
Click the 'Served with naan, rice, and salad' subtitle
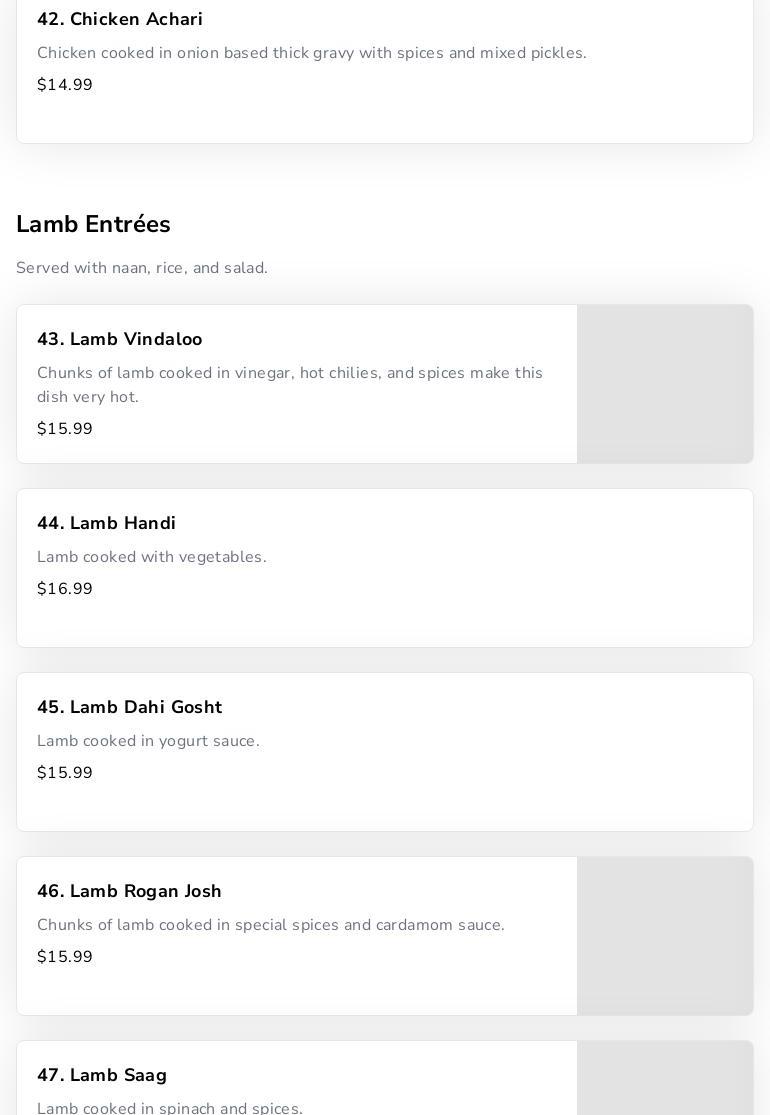tap(142, 268)
